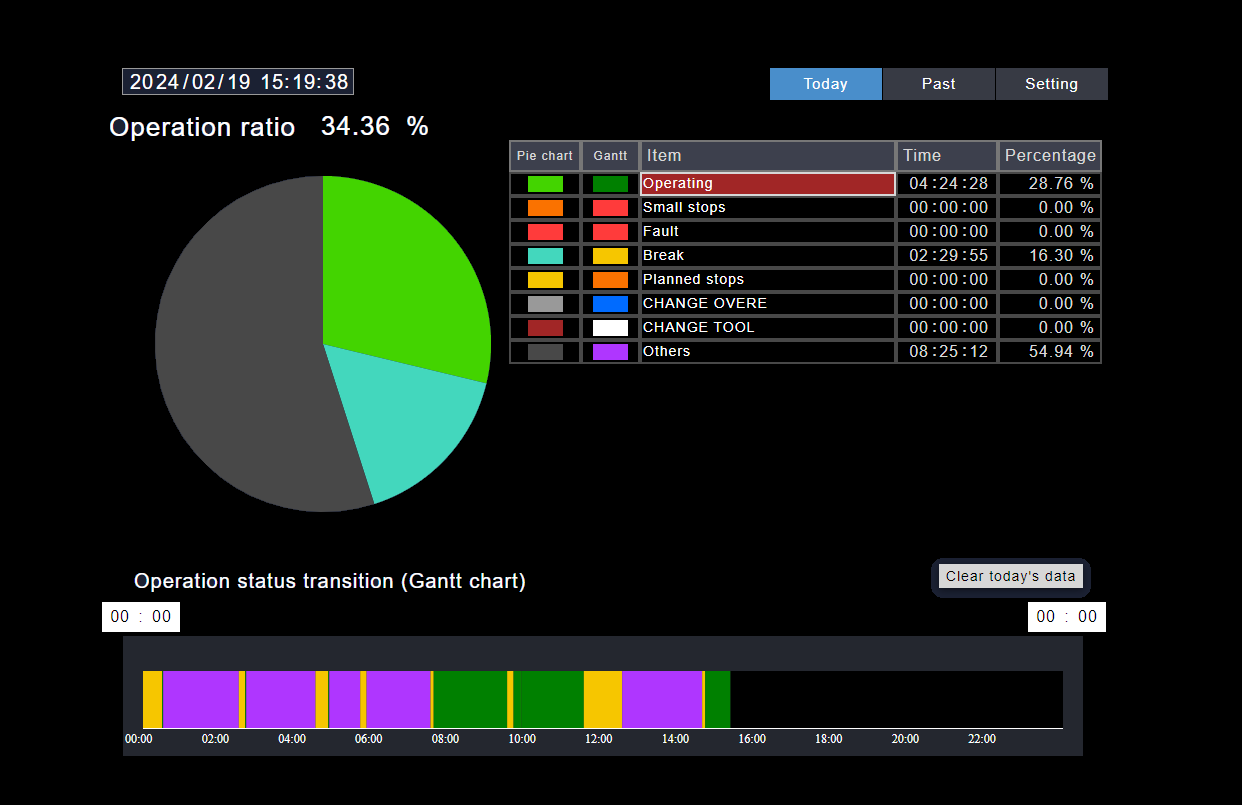The width and height of the screenshot is (1242, 805).
Task: Pick the purple Others Gantt color swatch
Action: click(x=610, y=352)
